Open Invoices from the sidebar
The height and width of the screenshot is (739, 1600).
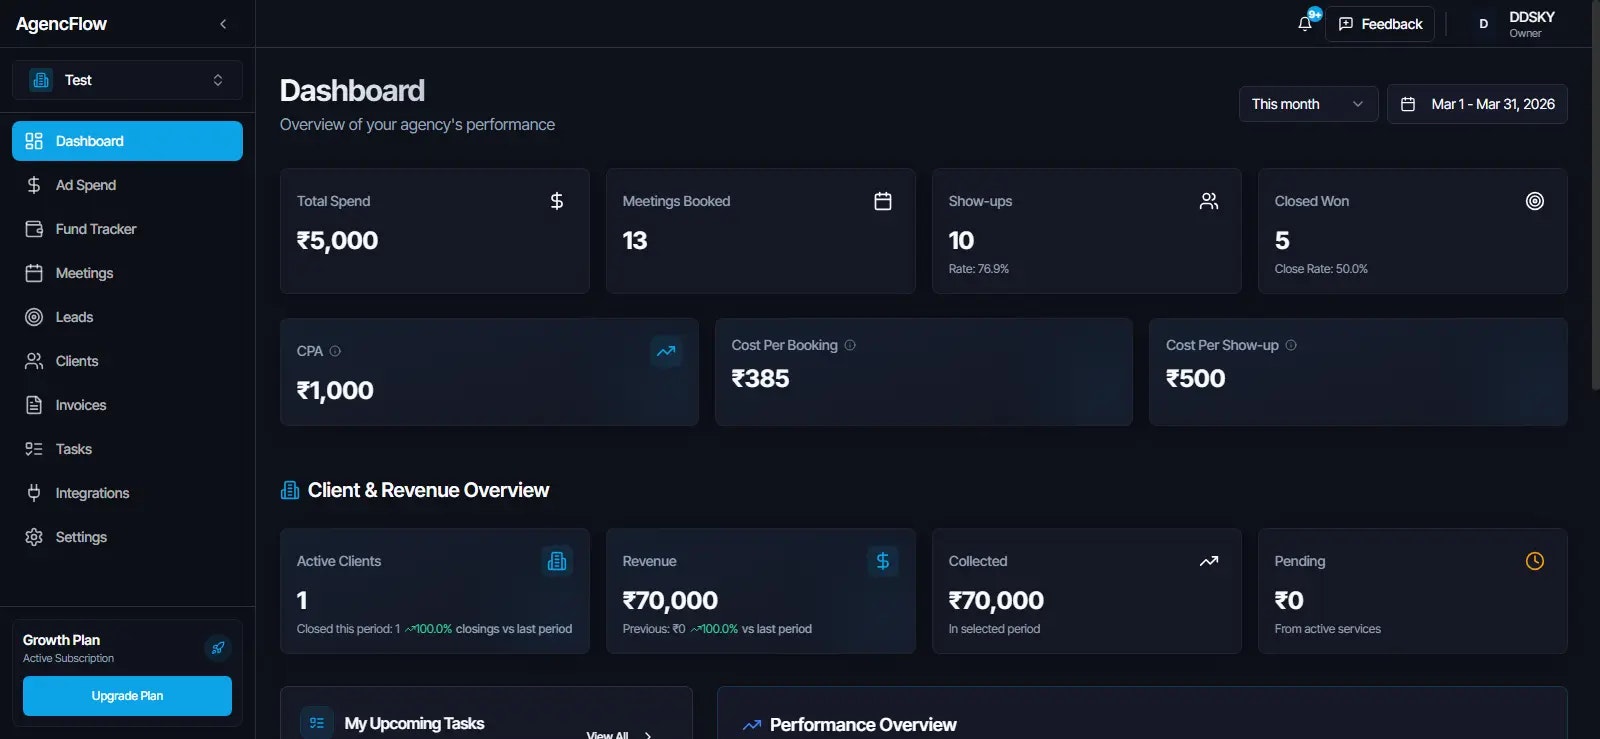pyautogui.click(x=127, y=405)
